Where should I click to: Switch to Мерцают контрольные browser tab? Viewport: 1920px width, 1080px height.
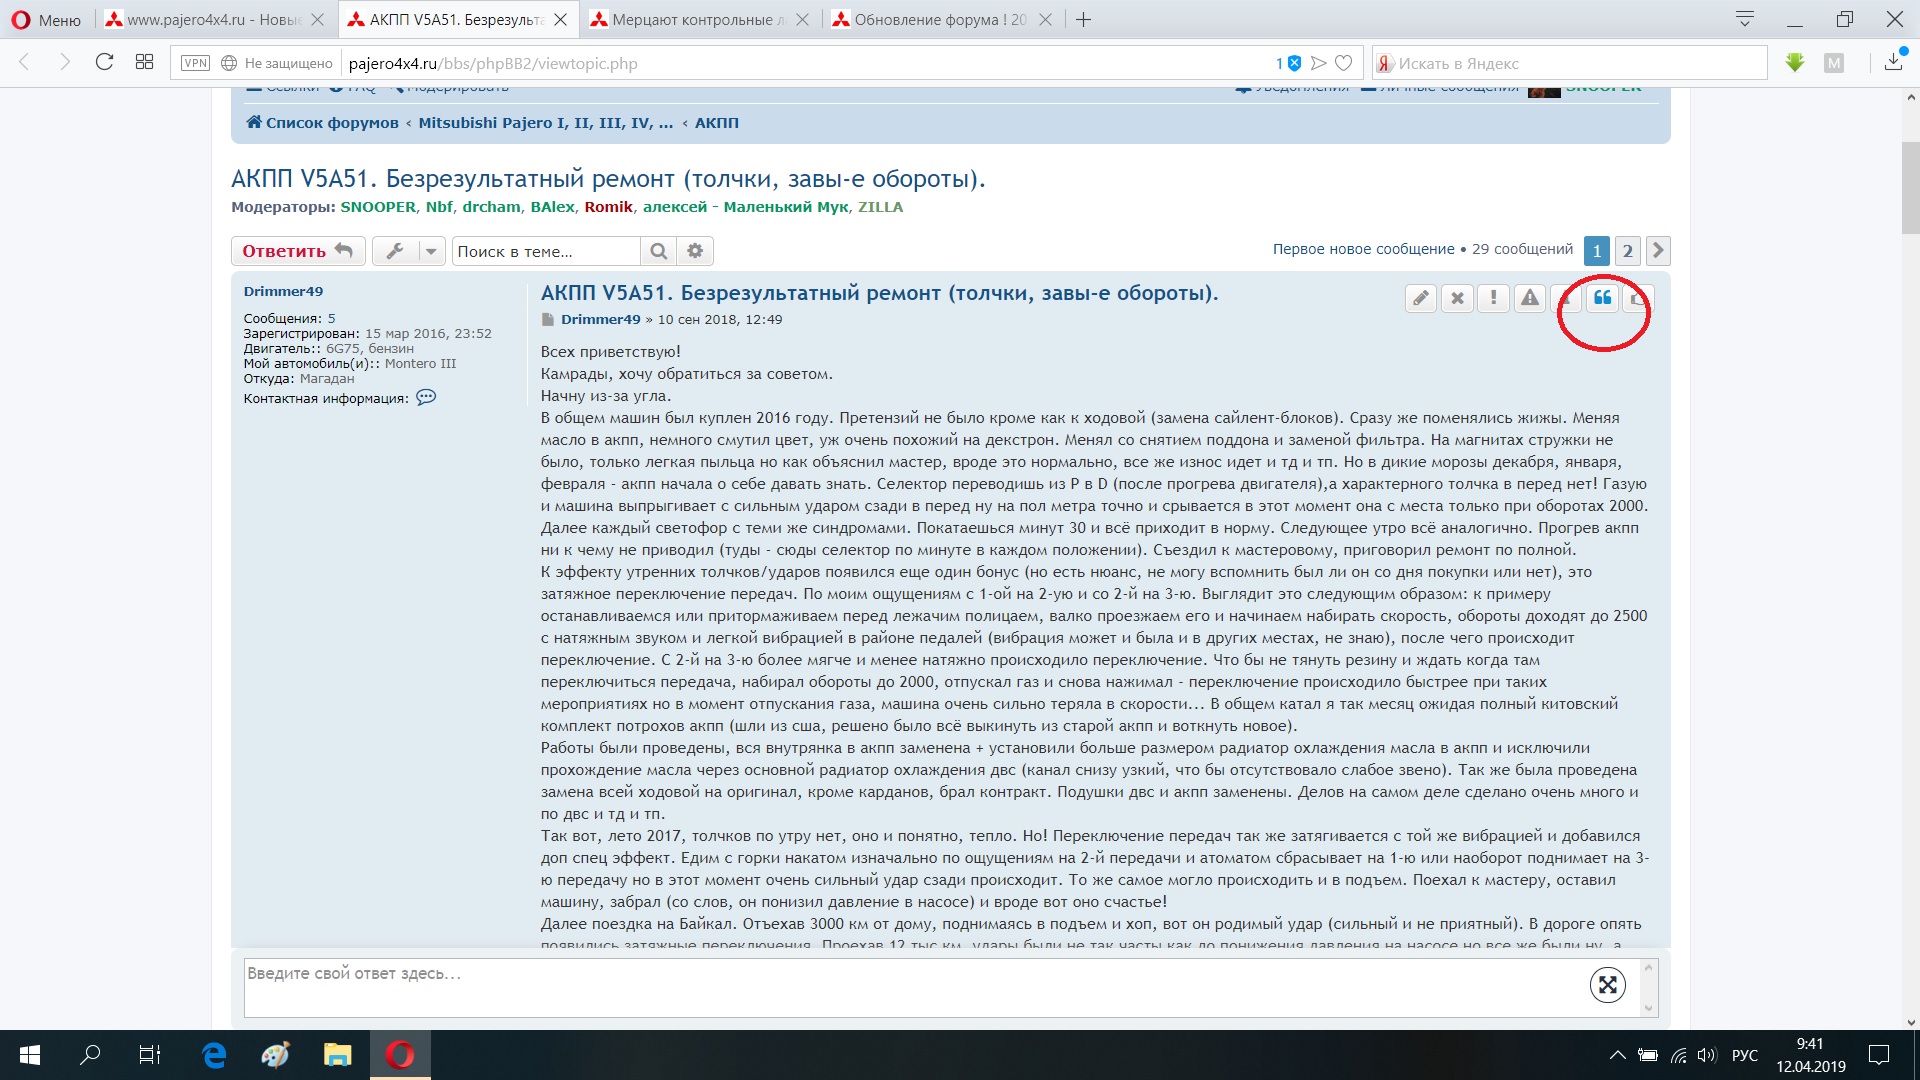tap(692, 20)
